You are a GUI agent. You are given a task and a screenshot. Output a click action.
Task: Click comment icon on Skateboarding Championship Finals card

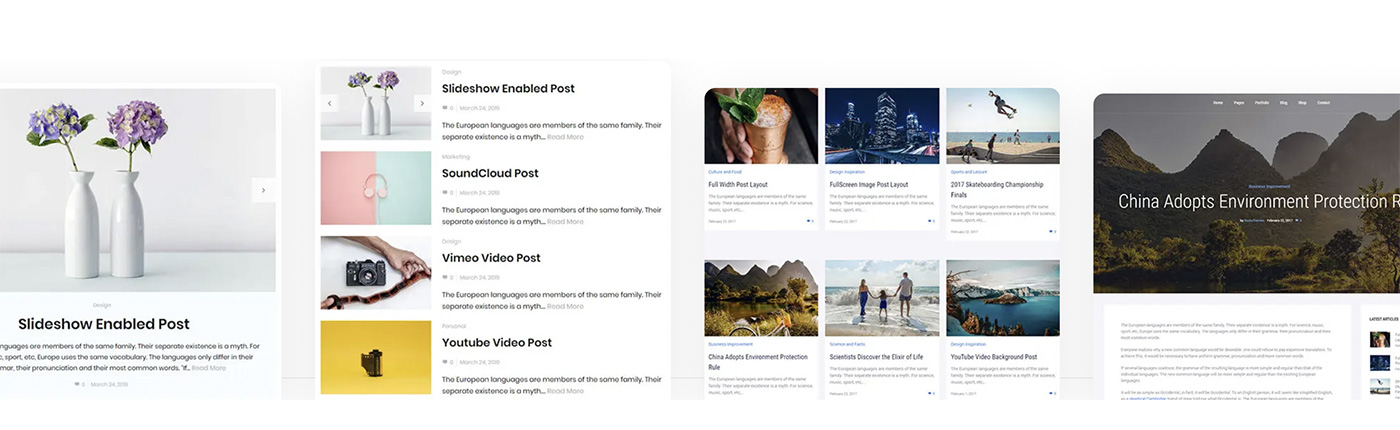(1050, 231)
